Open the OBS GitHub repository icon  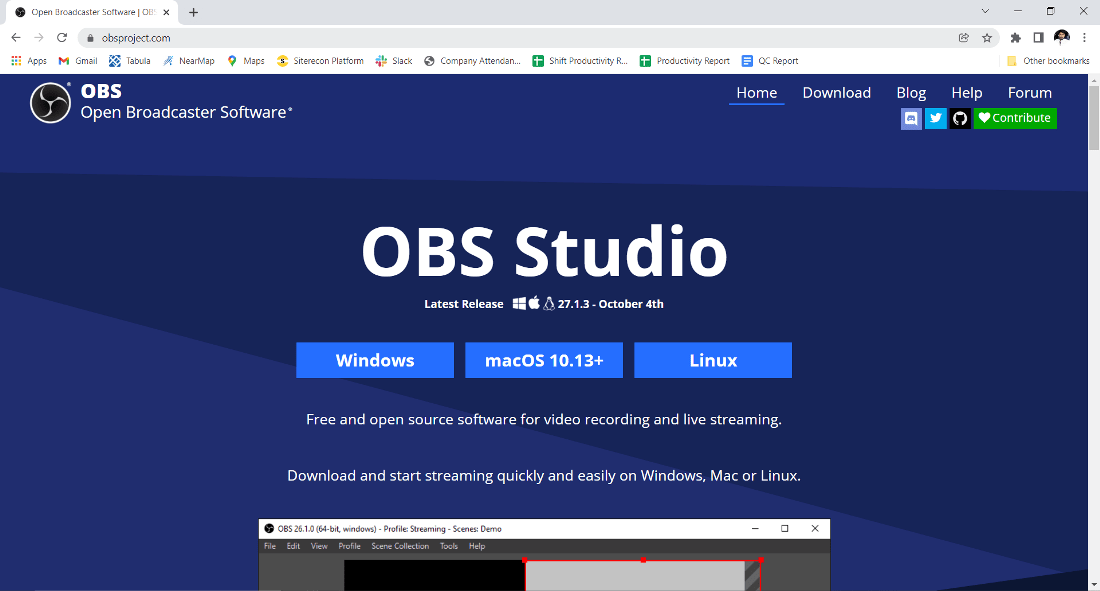pos(960,118)
